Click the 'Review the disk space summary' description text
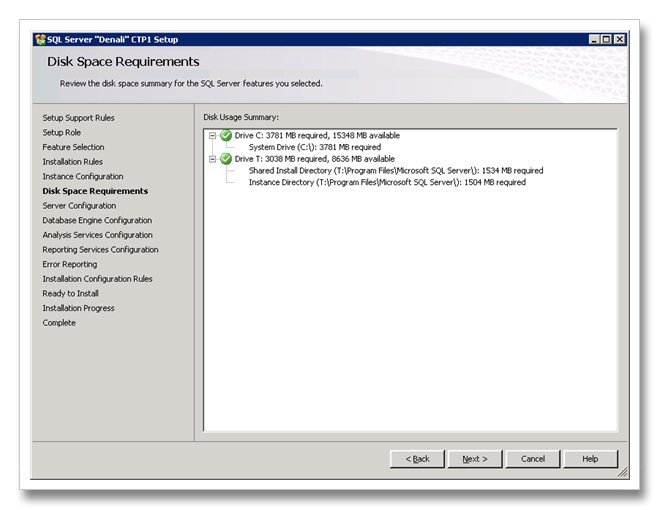The height and width of the screenshot is (510, 660). tap(191, 83)
